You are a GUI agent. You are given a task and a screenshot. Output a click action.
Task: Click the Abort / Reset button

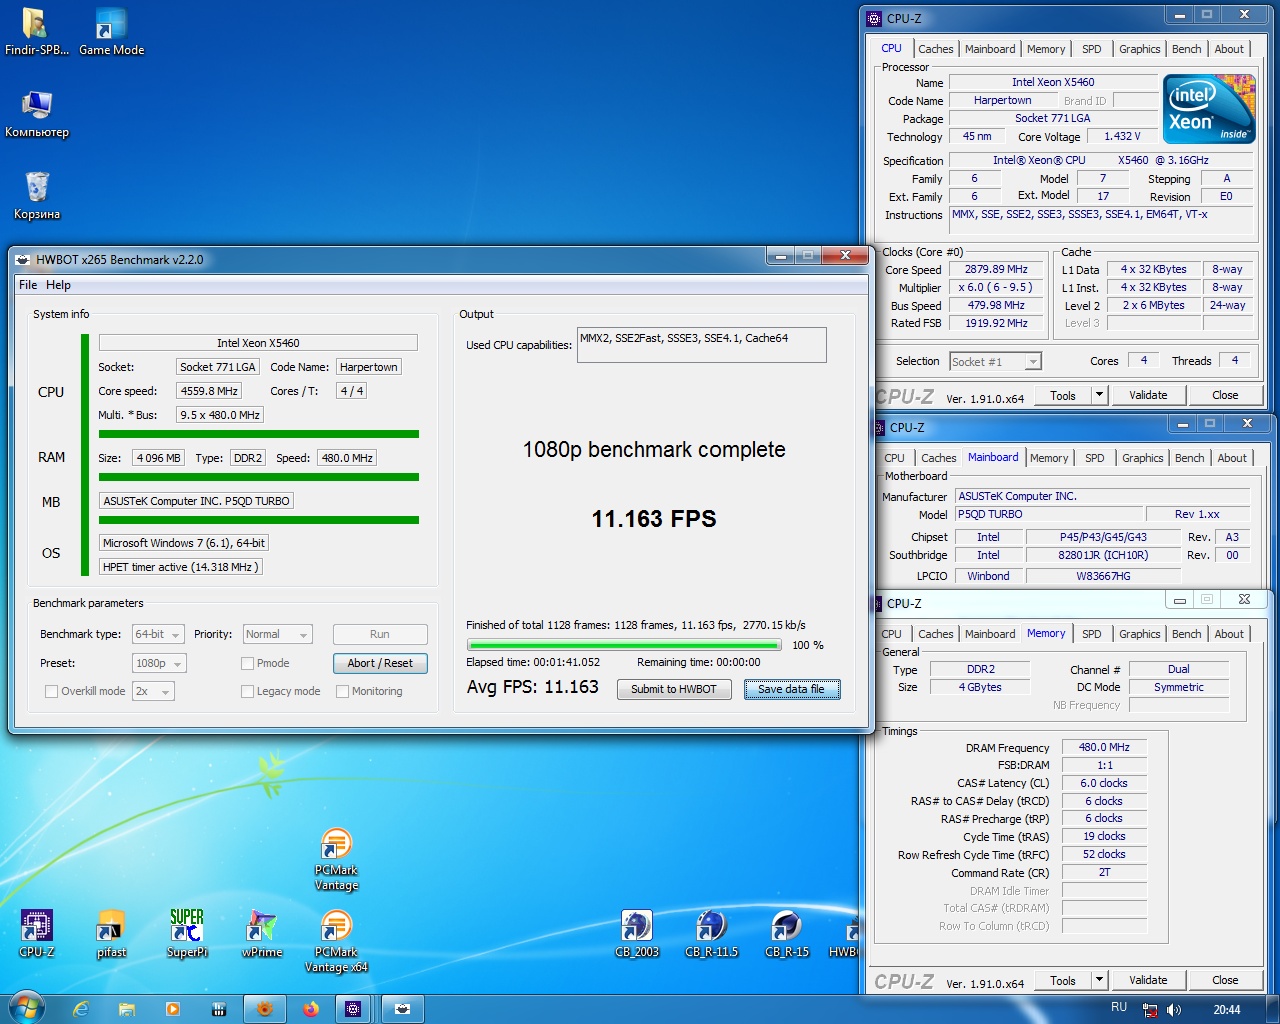(x=380, y=663)
